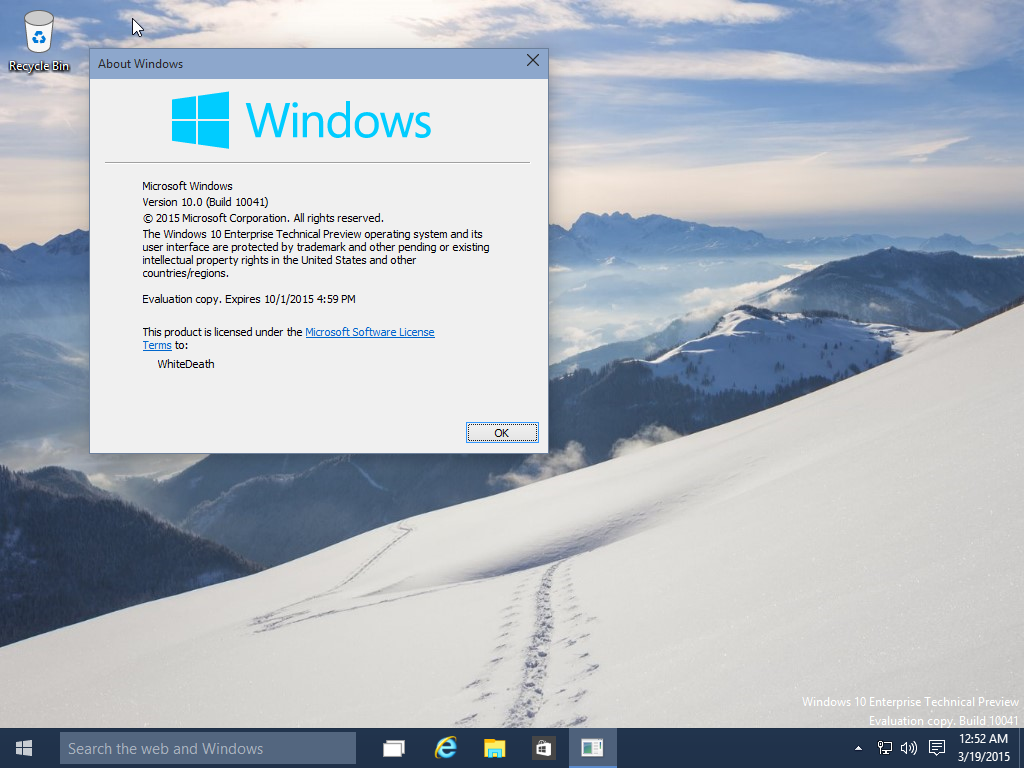Open the Start menu button
The height and width of the screenshot is (768, 1024).
pyautogui.click(x=24, y=748)
